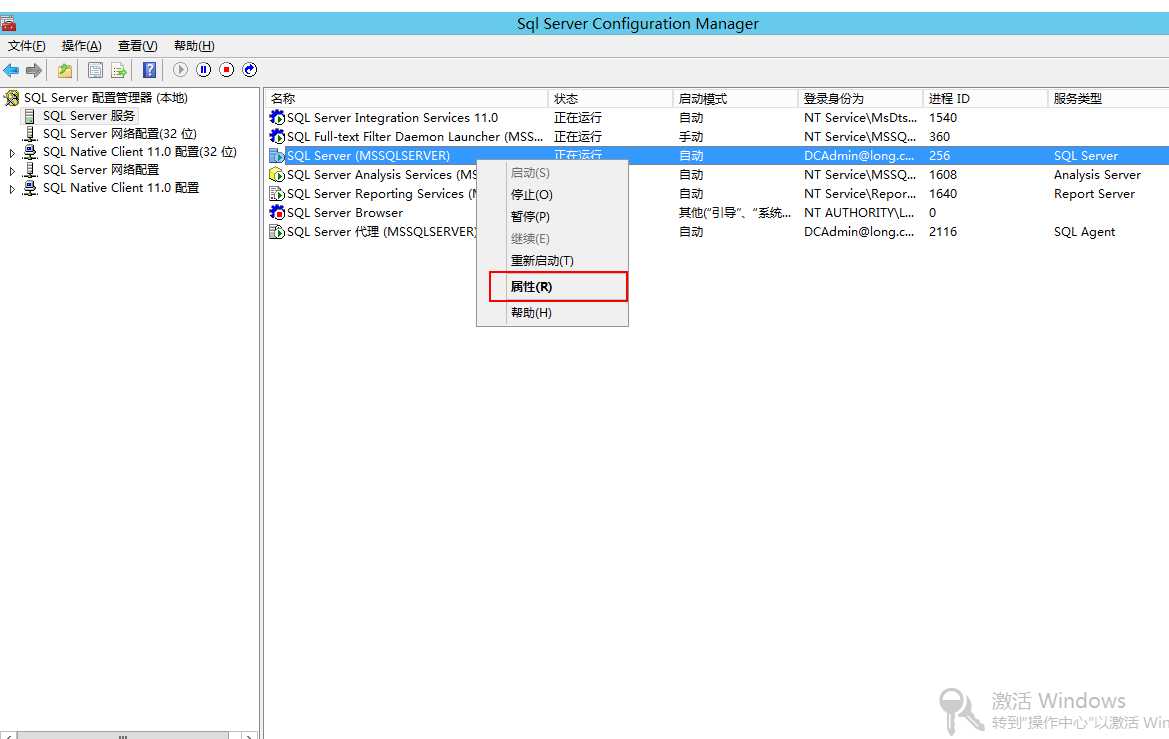Screen dimensions: 1169x739
Task: Click the SQL Server 服务 tree icon
Action: pyautogui.click(x=30, y=116)
